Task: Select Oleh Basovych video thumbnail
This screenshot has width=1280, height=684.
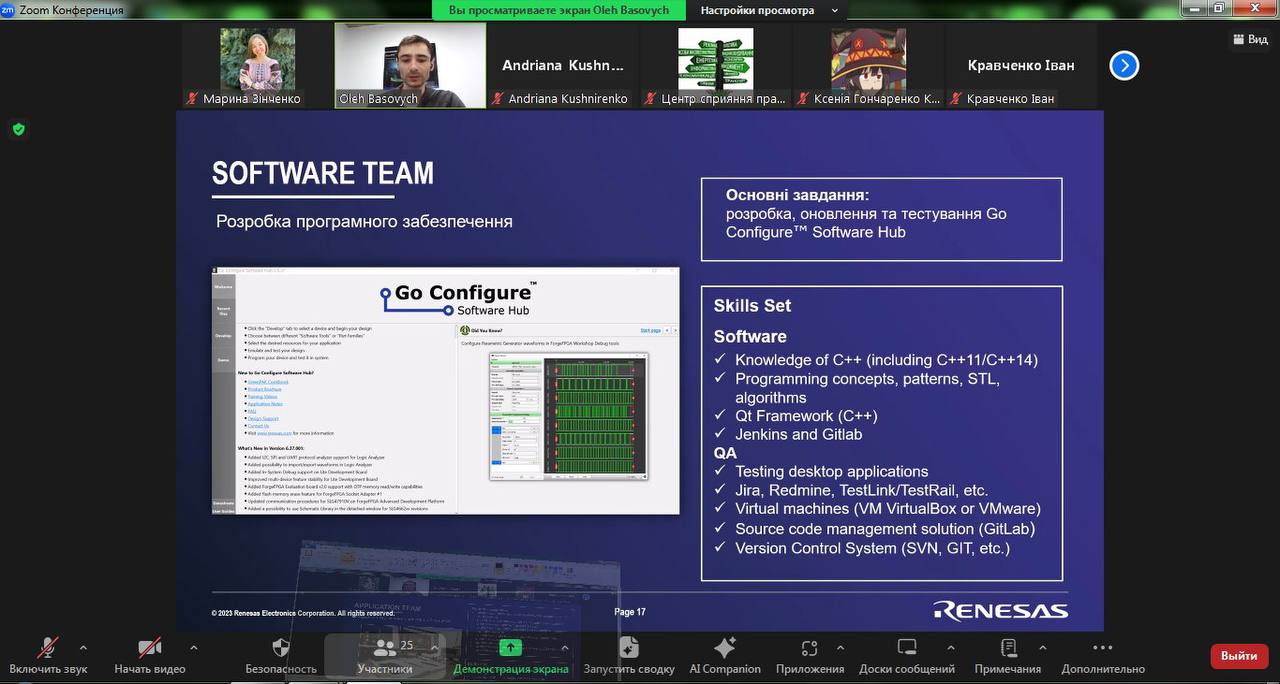Action: coord(410,65)
